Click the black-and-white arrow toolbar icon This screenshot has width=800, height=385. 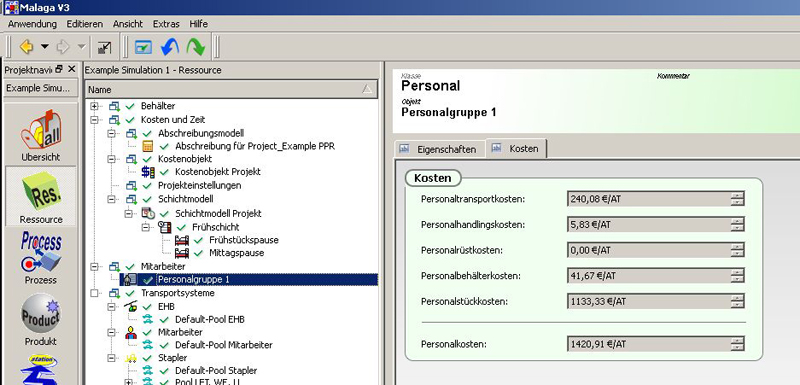point(104,47)
